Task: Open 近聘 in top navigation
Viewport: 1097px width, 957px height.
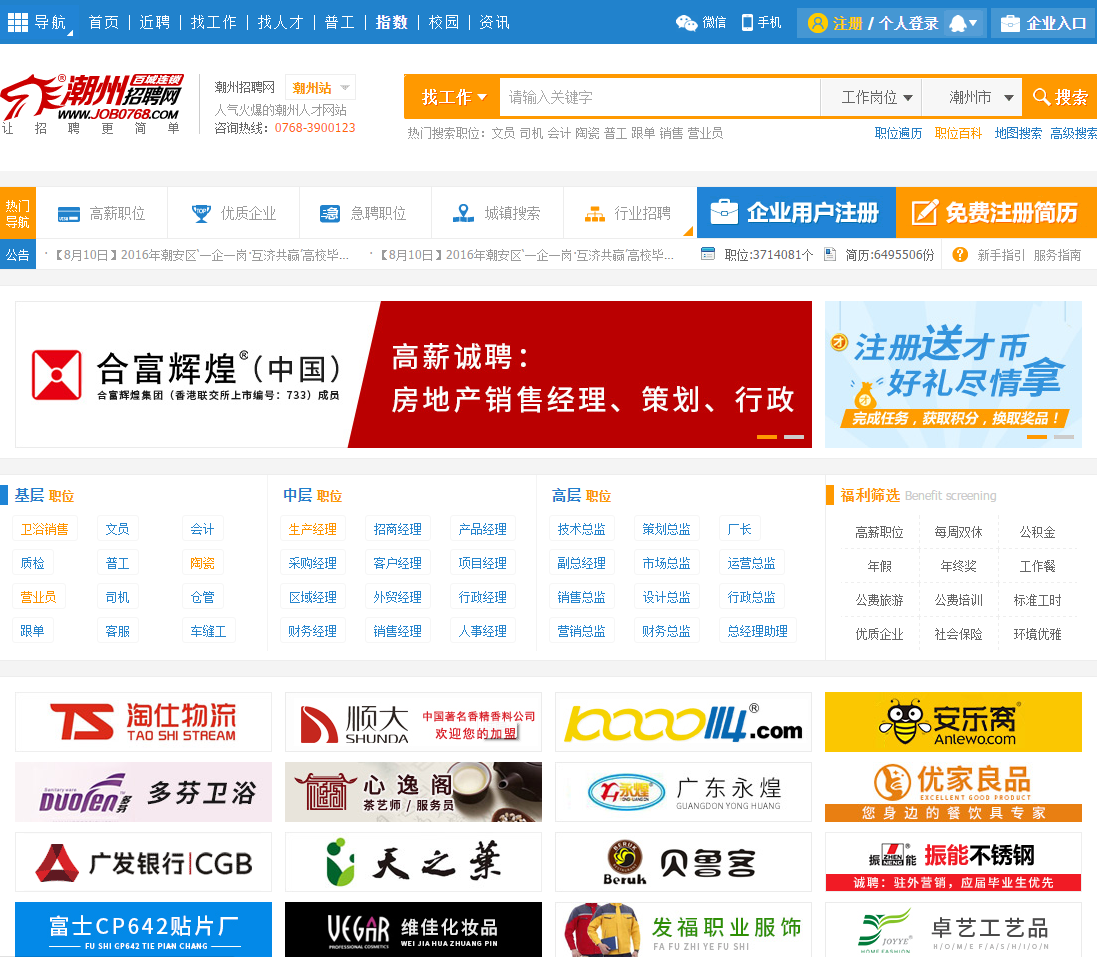Action: pos(155,22)
